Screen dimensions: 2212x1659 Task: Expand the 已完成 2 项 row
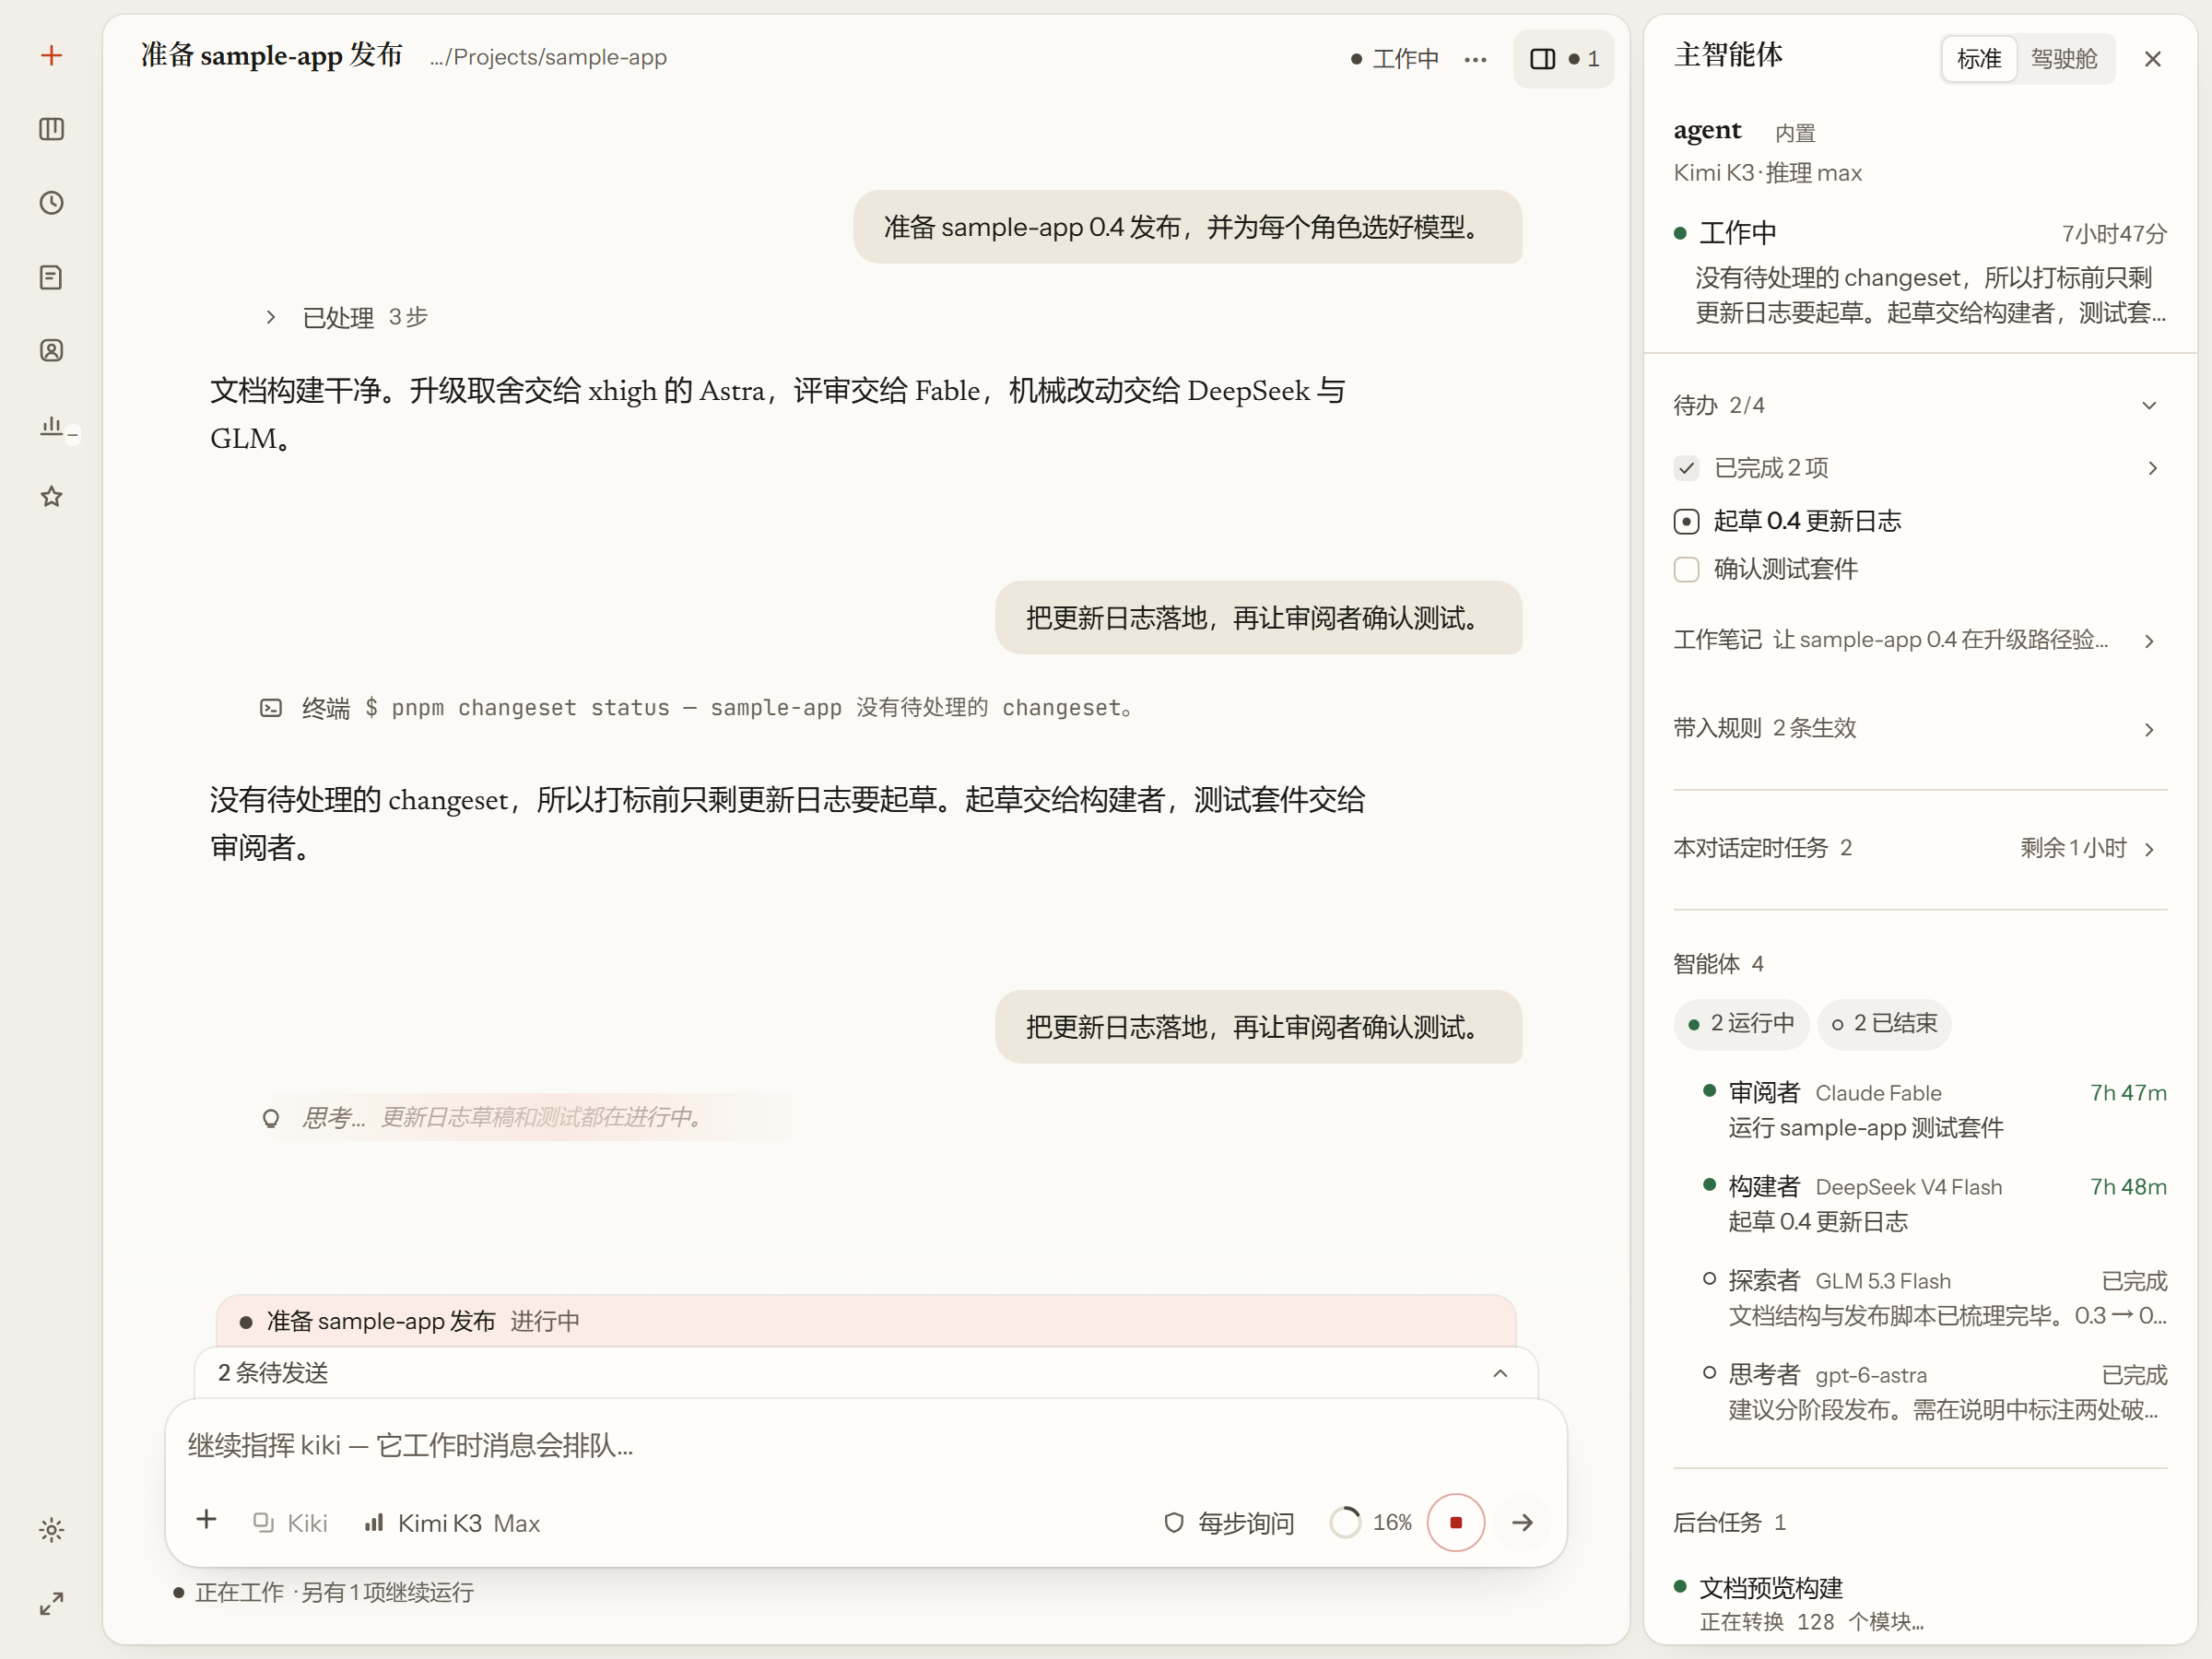pos(1920,468)
